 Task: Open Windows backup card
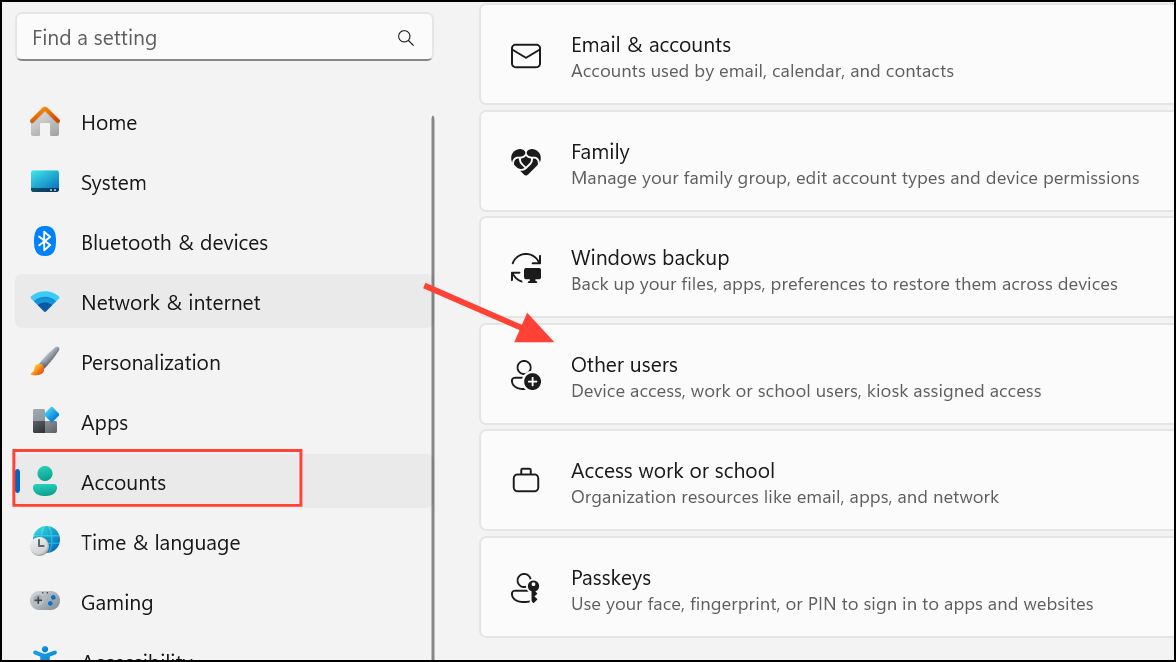(827, 268)
